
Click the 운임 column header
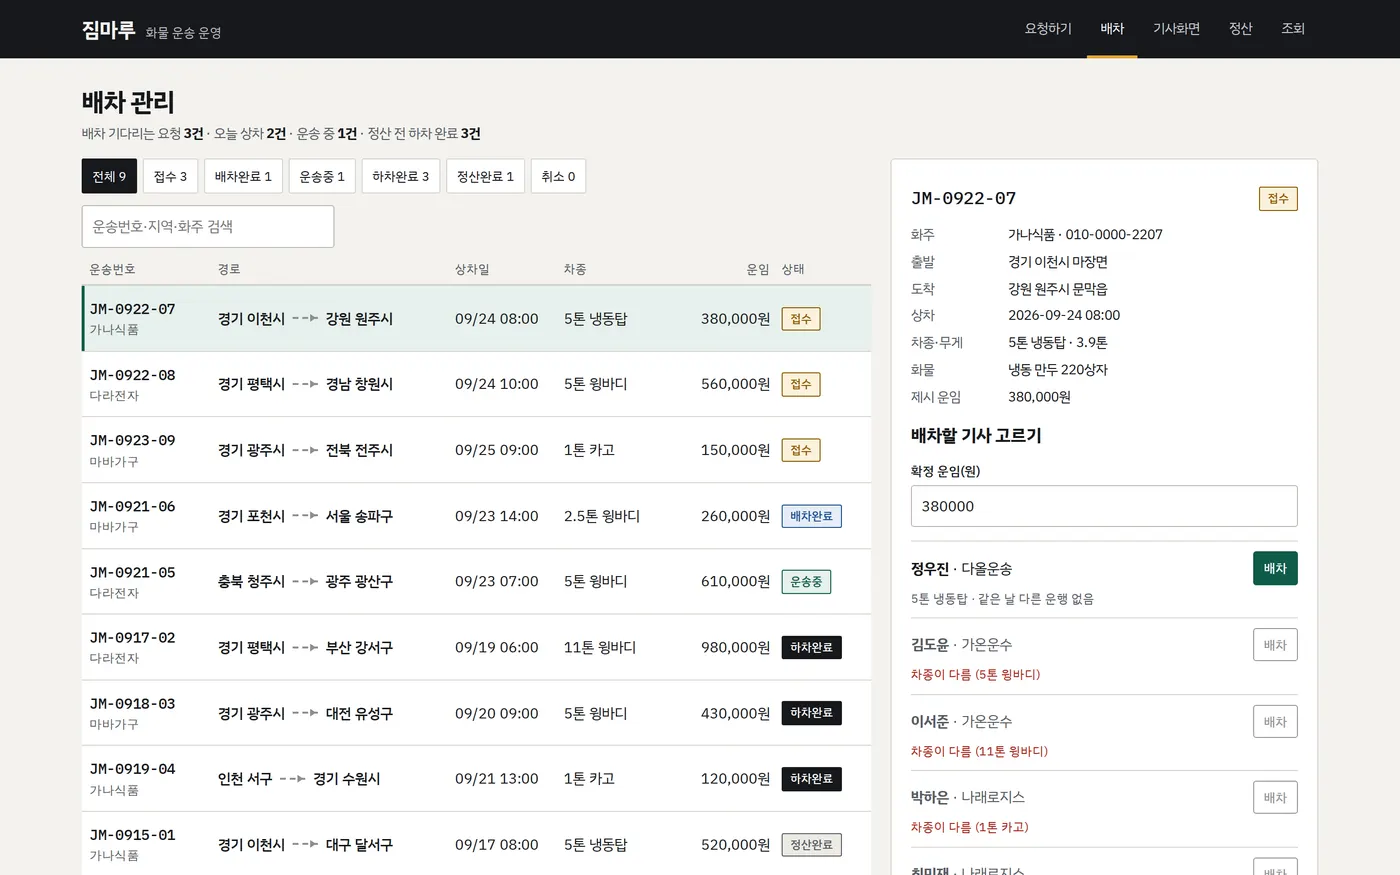pos(758,269)
